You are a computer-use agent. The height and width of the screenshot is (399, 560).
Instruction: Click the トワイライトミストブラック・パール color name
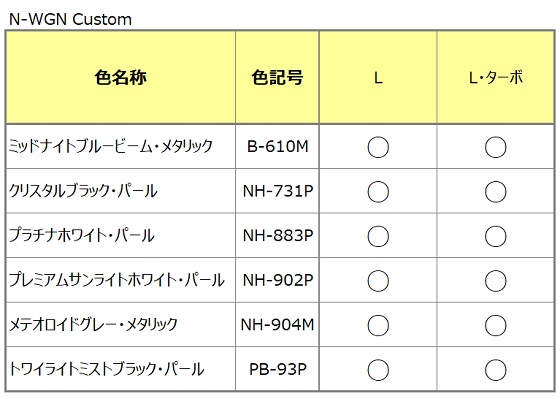click(106, 369)
